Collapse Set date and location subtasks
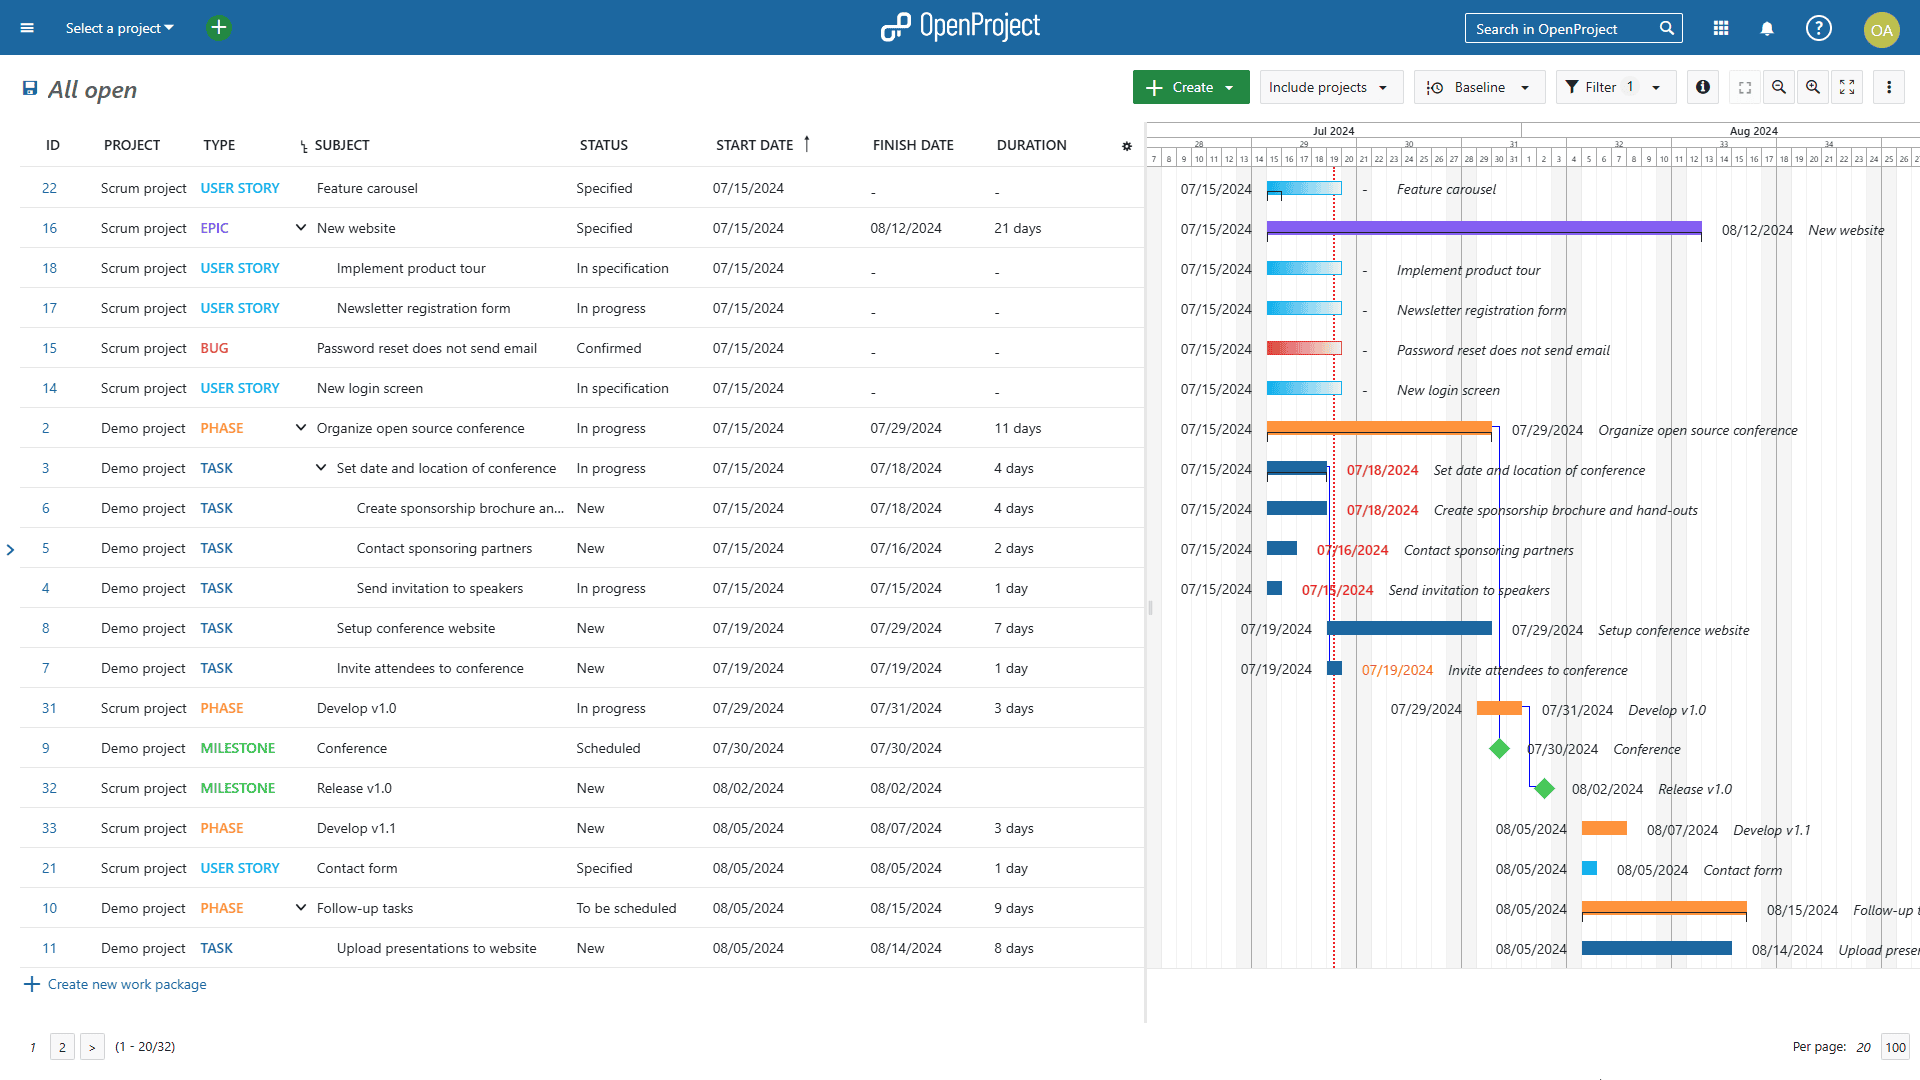 [320, 468]
